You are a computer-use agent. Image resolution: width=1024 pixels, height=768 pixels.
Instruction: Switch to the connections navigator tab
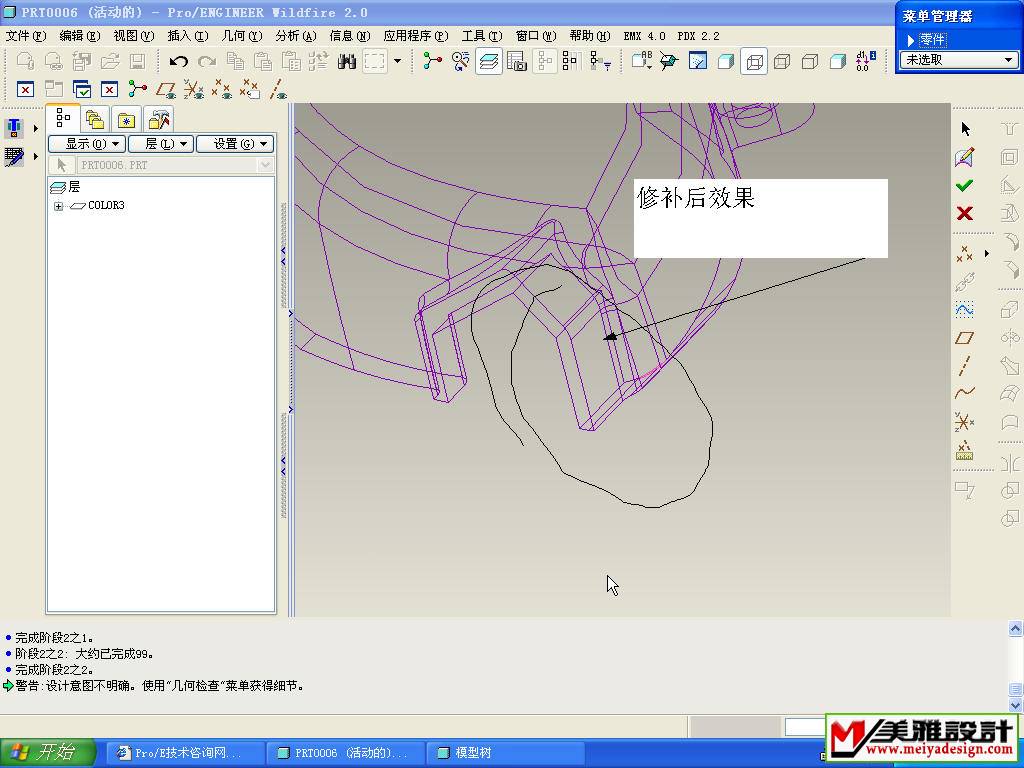[x=158, y=120]
